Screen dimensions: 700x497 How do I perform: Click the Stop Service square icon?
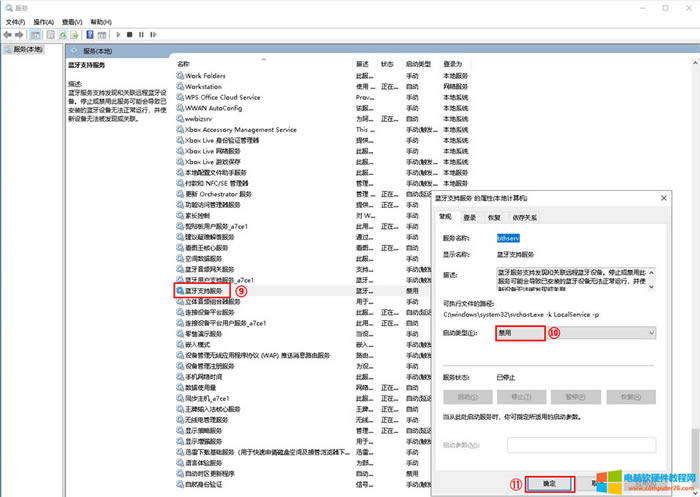[127, 34]
